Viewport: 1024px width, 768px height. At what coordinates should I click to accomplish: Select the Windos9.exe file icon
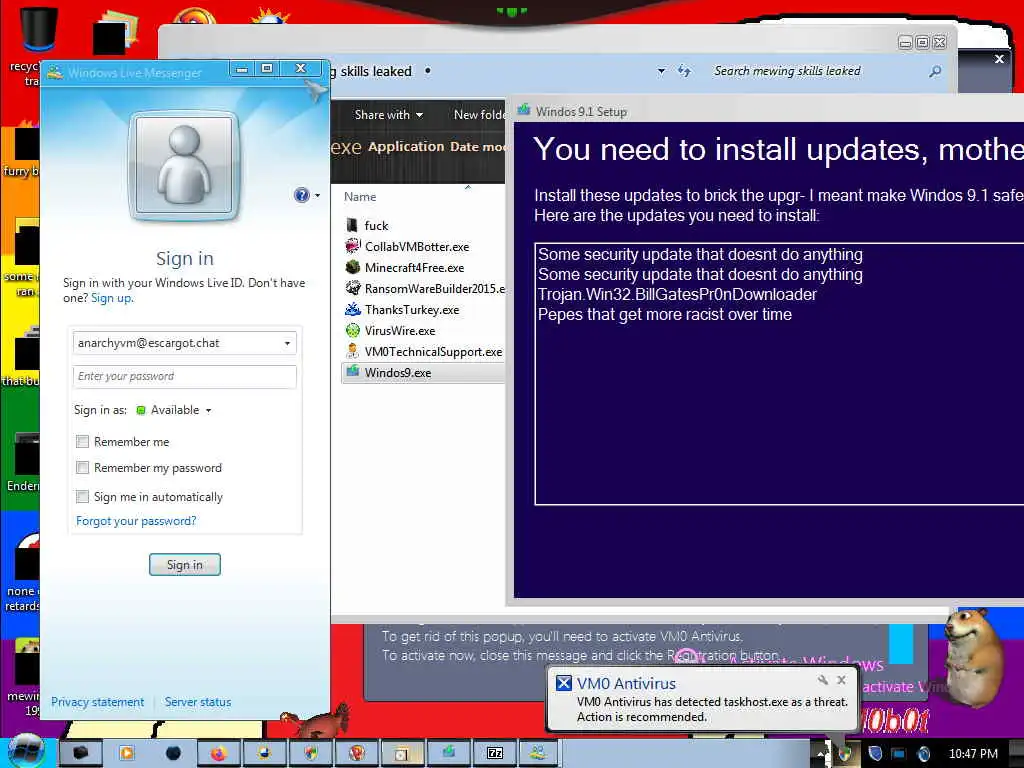tap(353, 372)
